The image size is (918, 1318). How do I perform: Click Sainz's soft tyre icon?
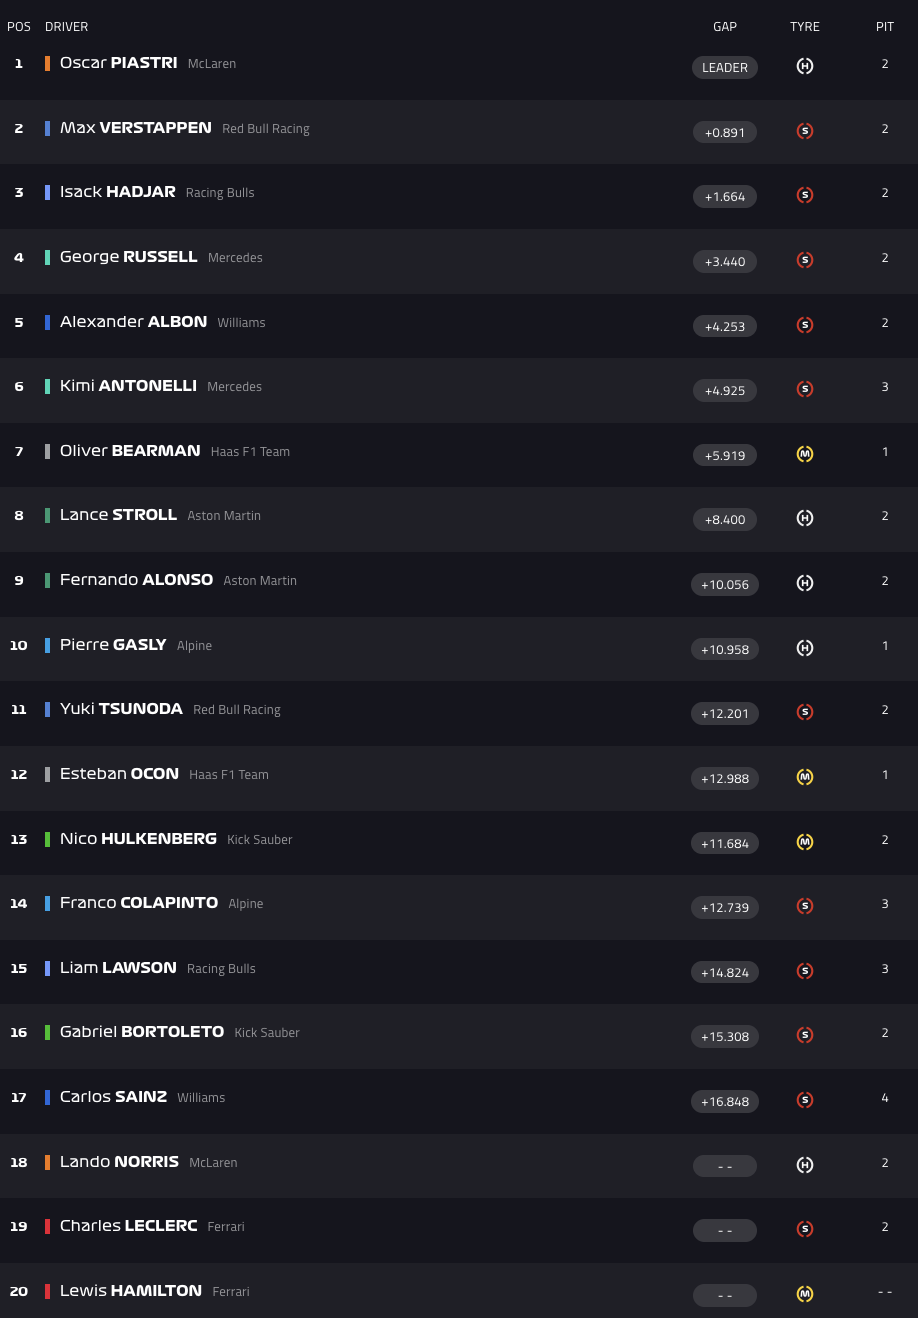tap(804, 1100)
